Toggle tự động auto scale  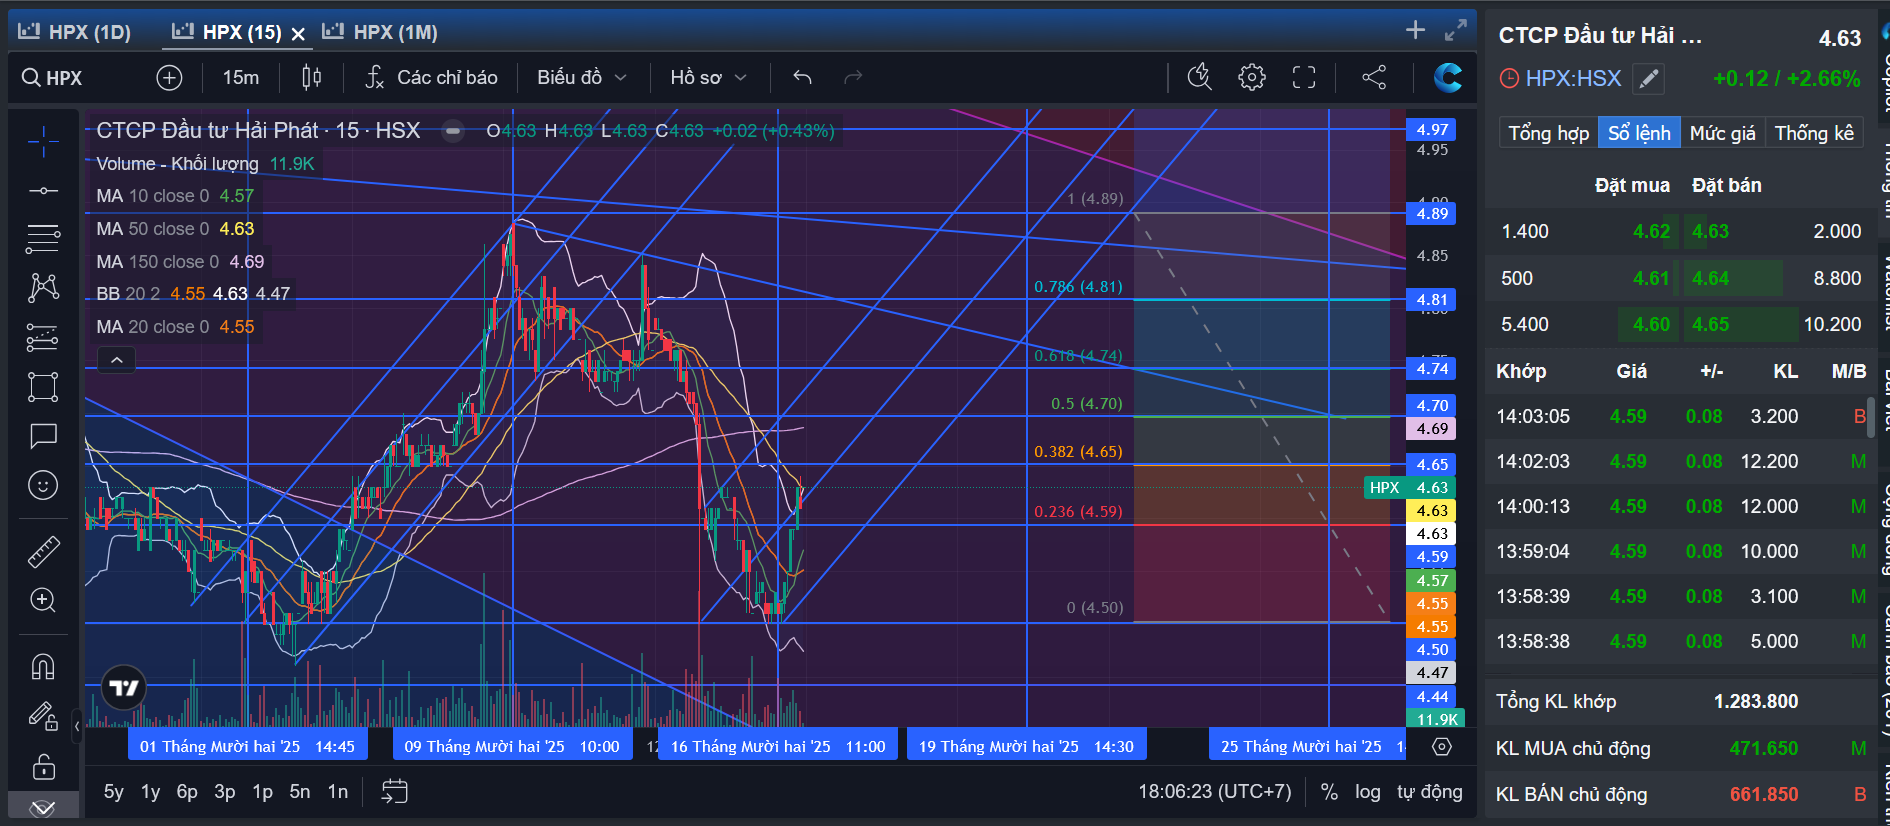click(1430, 792)
